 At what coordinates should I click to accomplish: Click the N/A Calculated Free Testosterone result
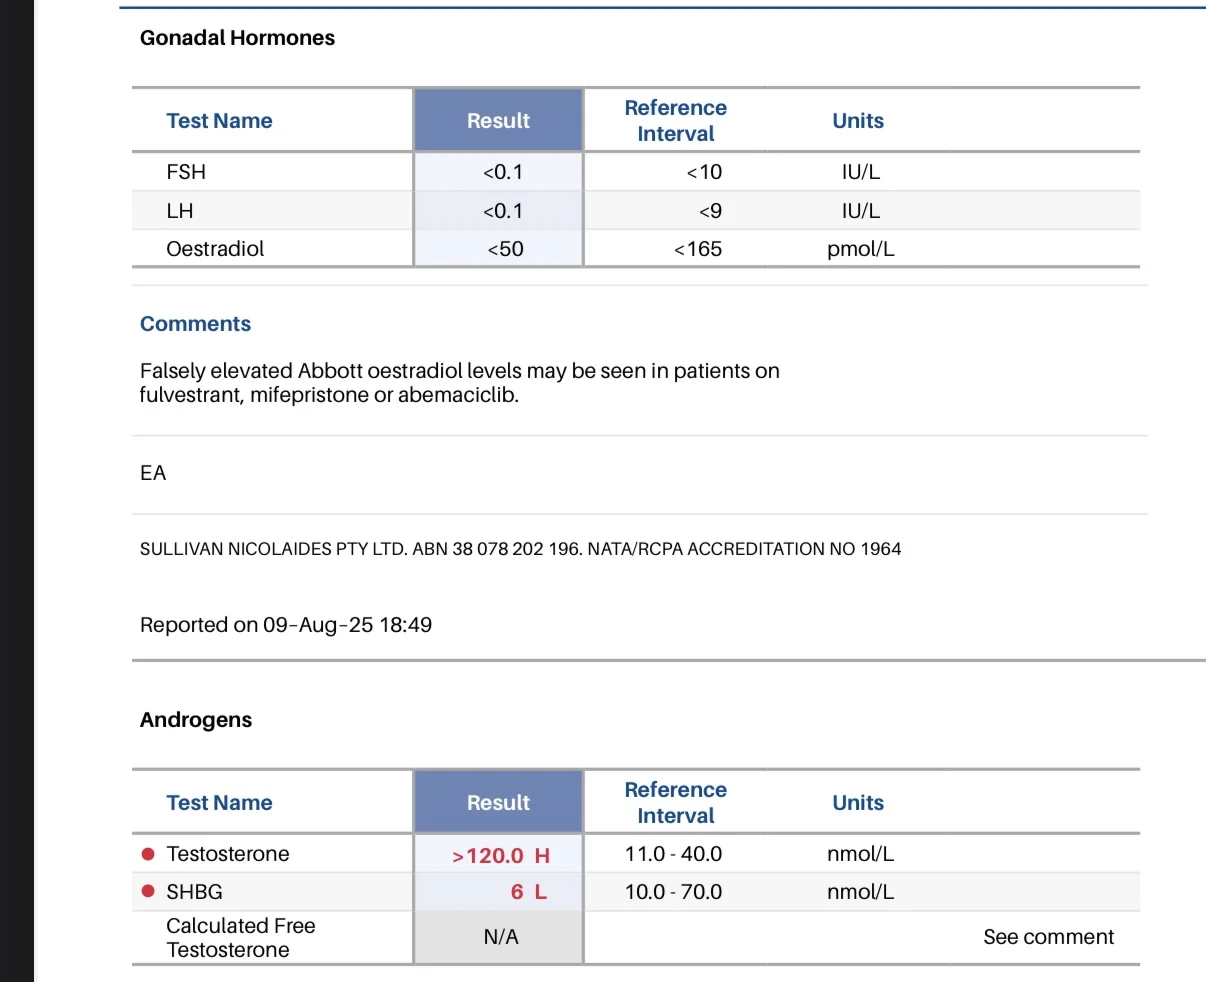click(x=500, y=937)
